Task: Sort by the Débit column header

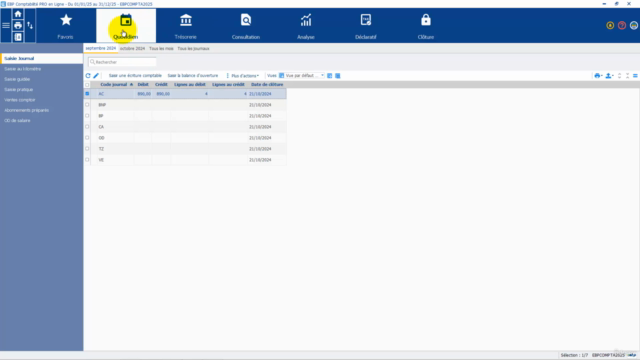Action: pos(143,84)
